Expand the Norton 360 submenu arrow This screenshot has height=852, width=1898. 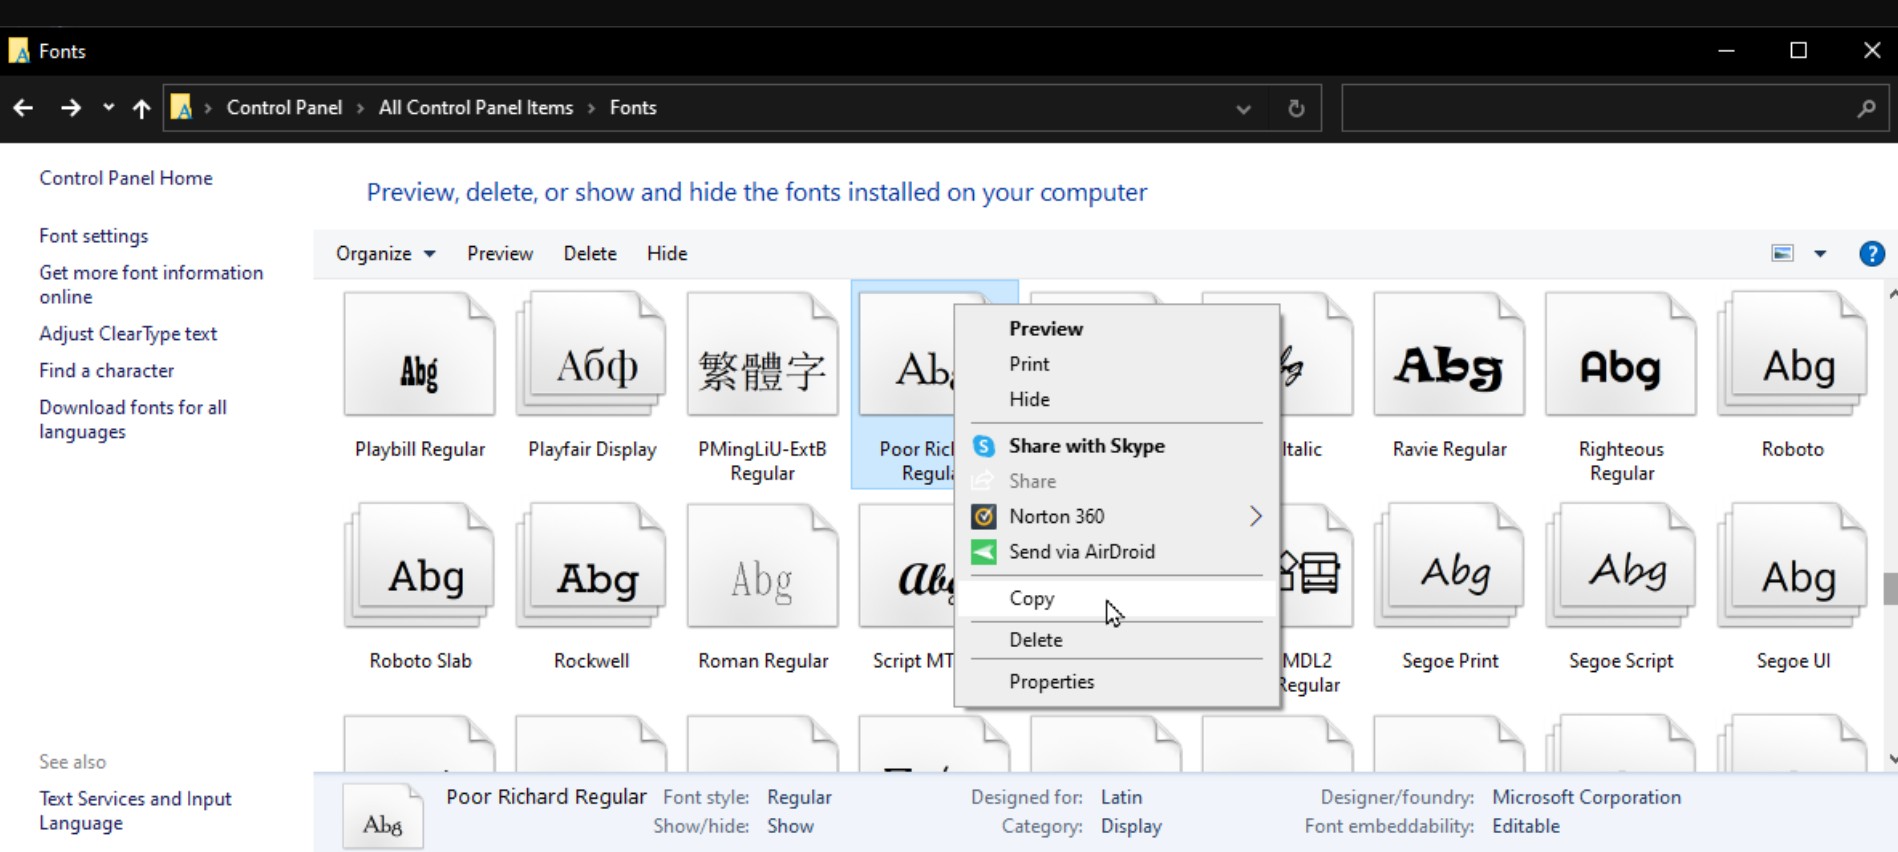coord(1255,516)
